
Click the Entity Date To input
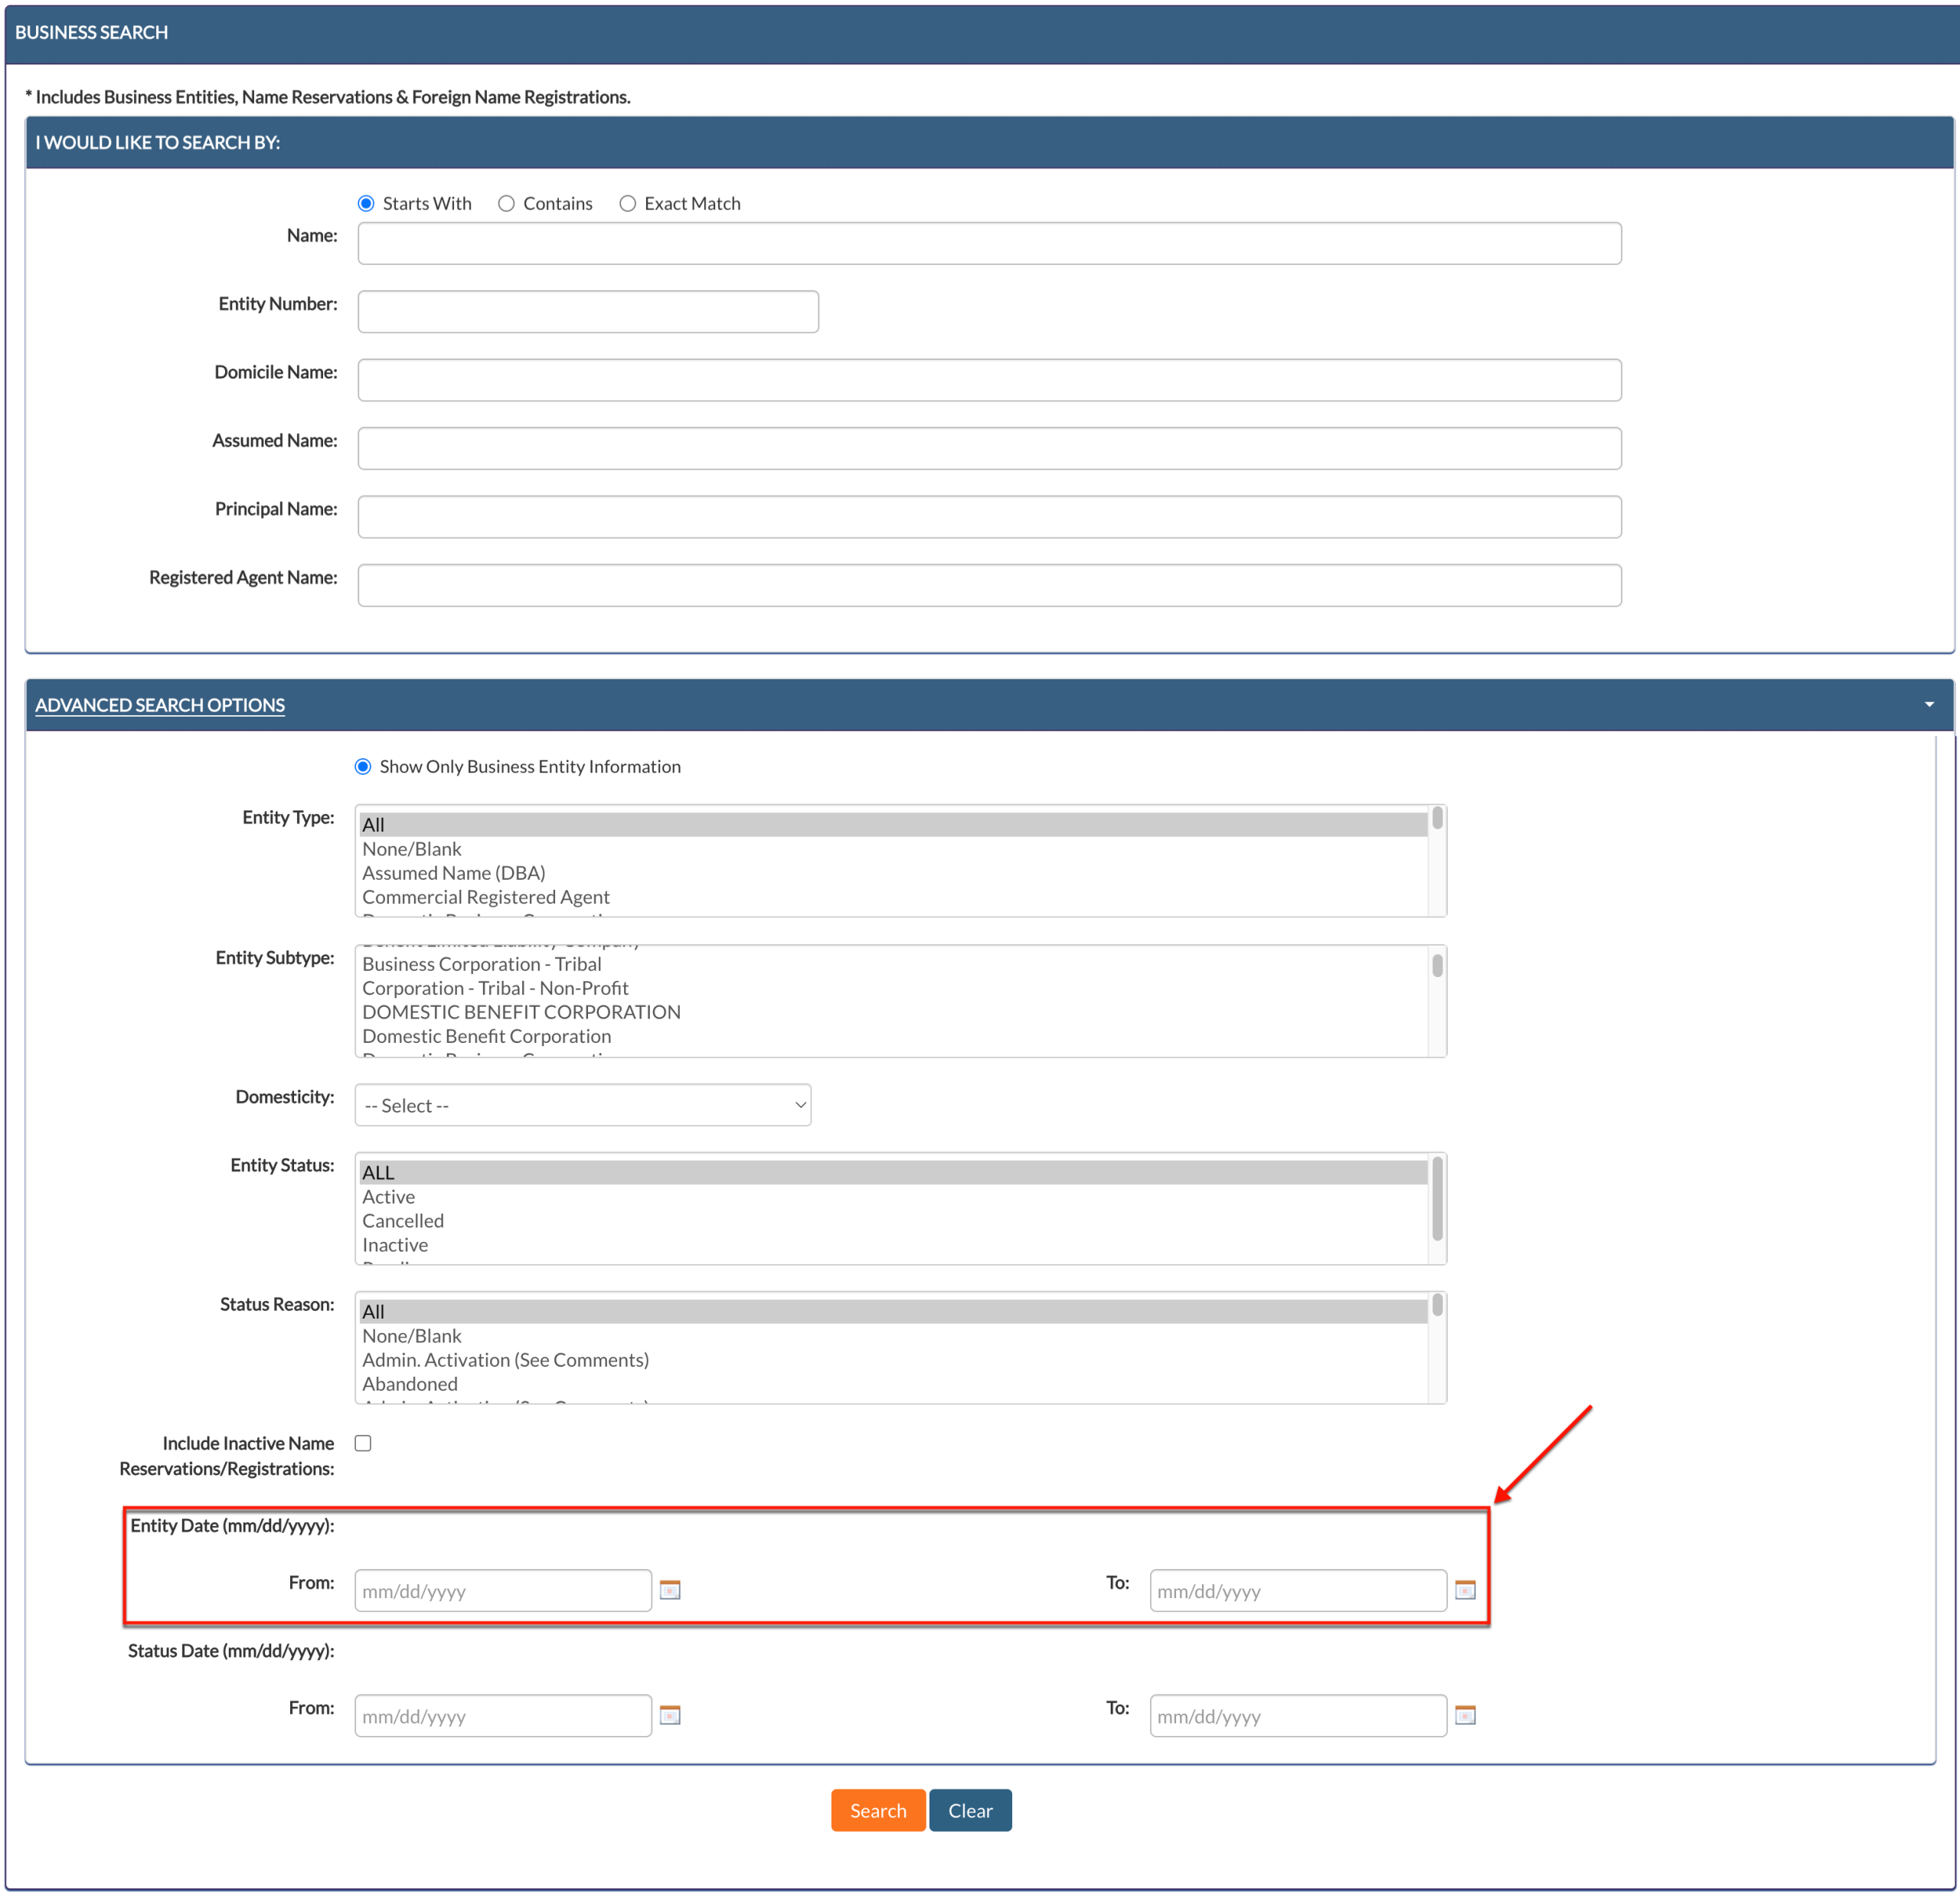coord(1298,1590)
